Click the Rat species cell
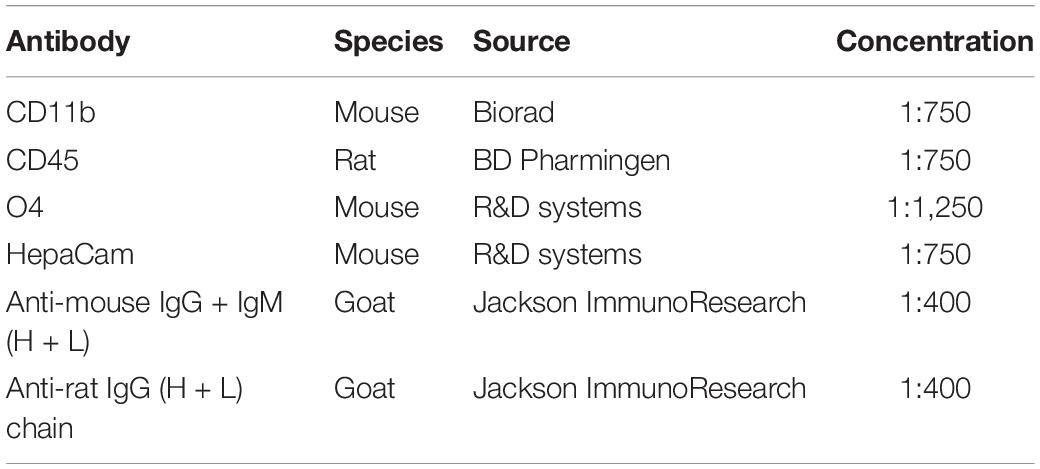 click(x=355, y=160)
